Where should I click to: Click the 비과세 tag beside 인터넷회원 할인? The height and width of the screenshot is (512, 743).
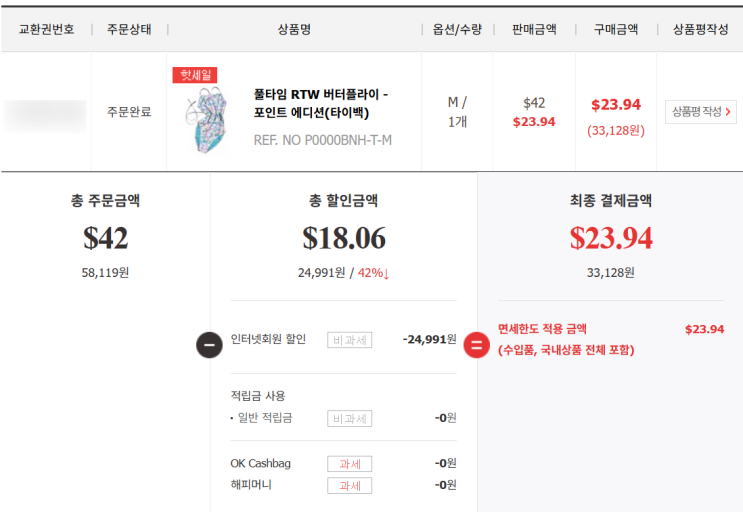[x=349, y=340]
